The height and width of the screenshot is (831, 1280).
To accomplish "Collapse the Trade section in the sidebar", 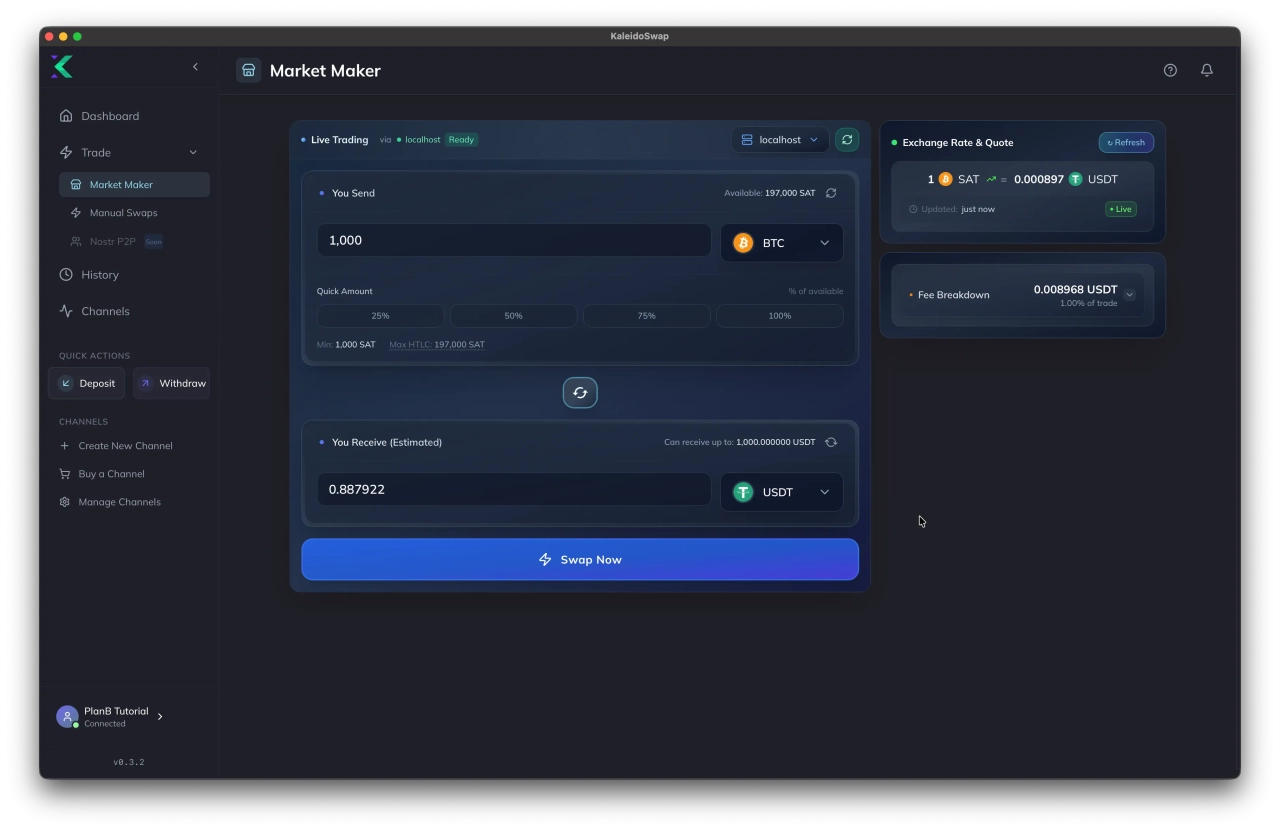I will coord(193,152).
